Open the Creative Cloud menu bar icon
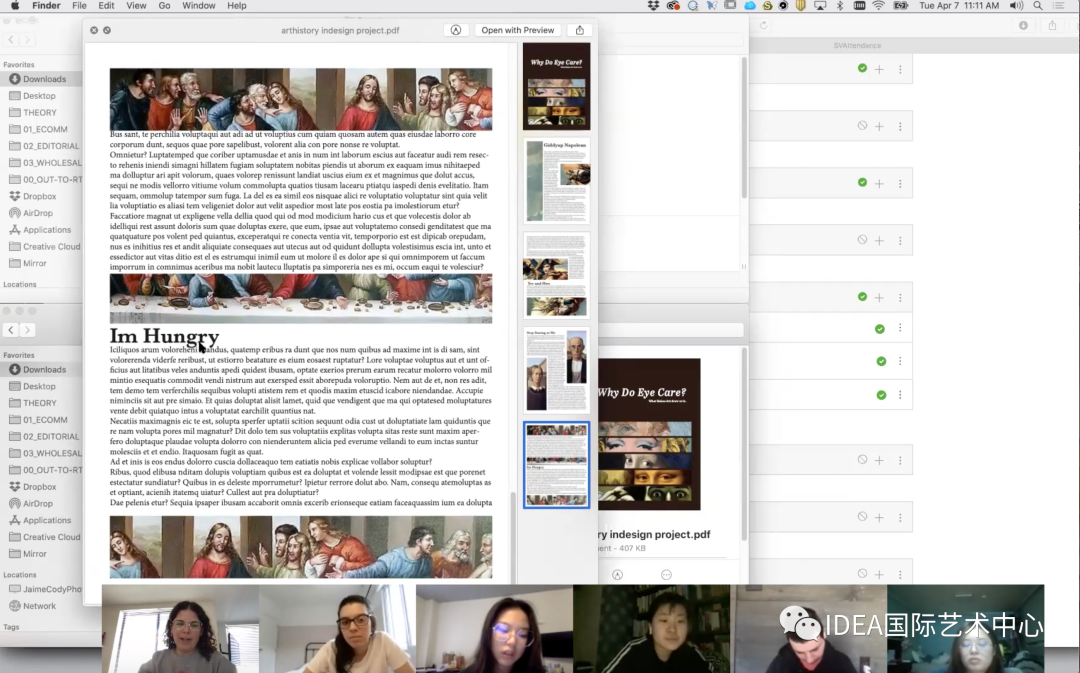 (x=673, y=6)
